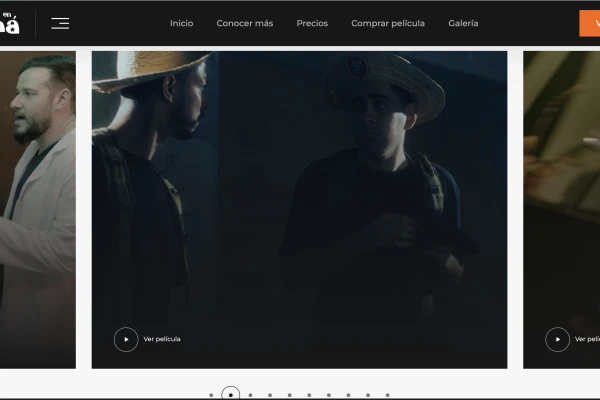The image size is (600, 400).
Task: Play the center slide's movie circle icon
Action: coord(126,340)
